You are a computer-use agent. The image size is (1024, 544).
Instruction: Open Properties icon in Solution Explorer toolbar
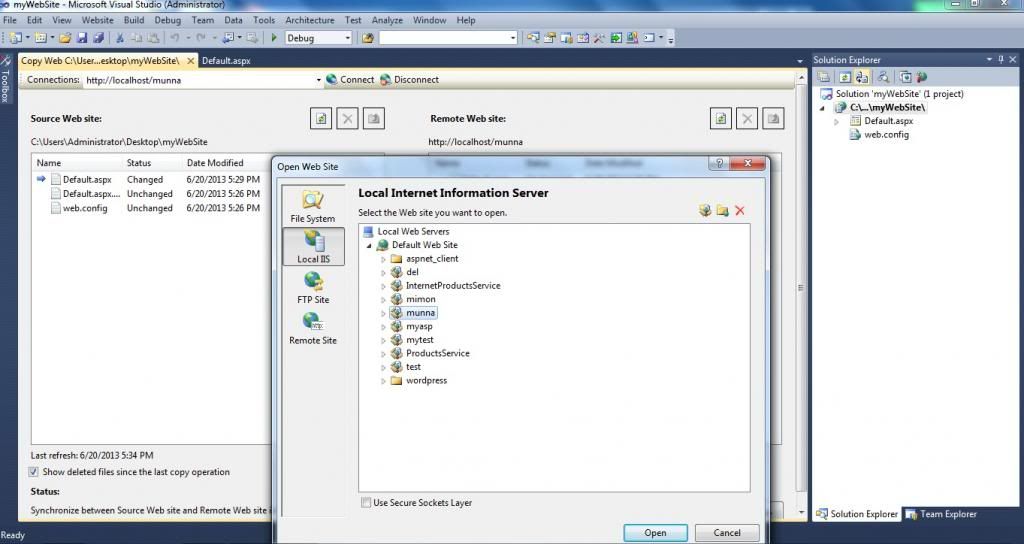point(824,77)
